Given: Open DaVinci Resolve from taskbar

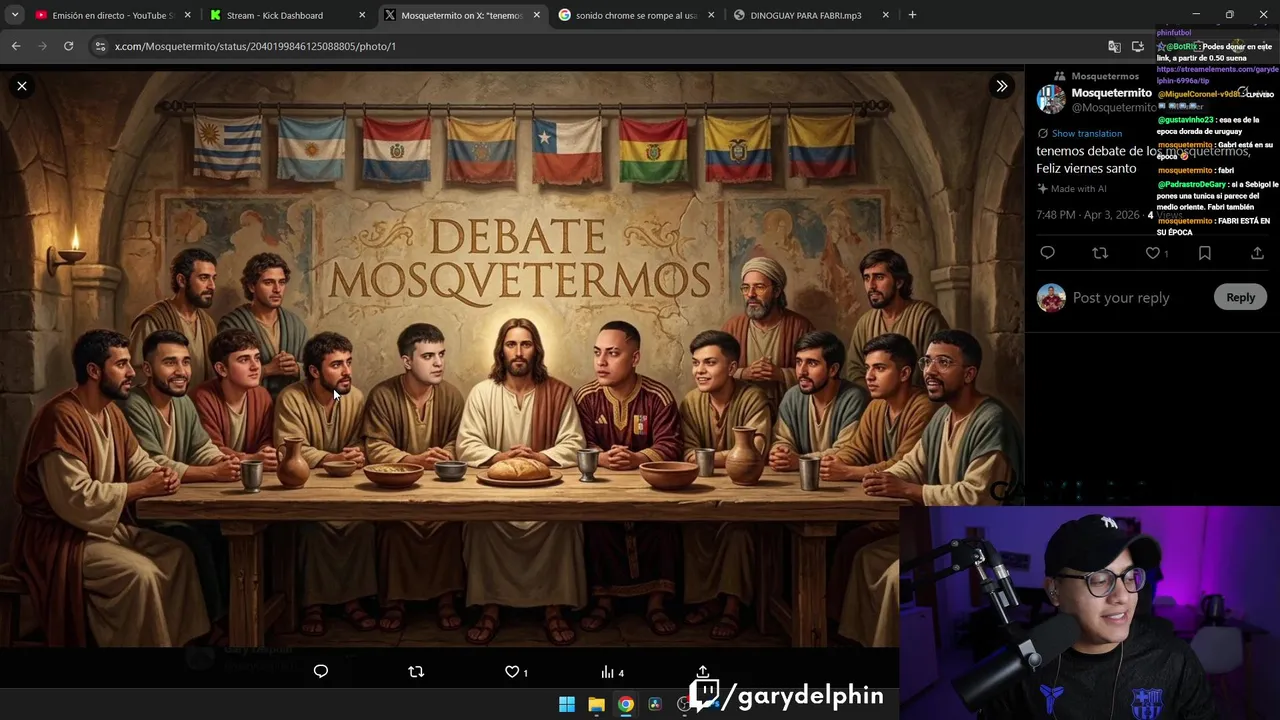Looking at the screenshot, I should tap(655, 704).
